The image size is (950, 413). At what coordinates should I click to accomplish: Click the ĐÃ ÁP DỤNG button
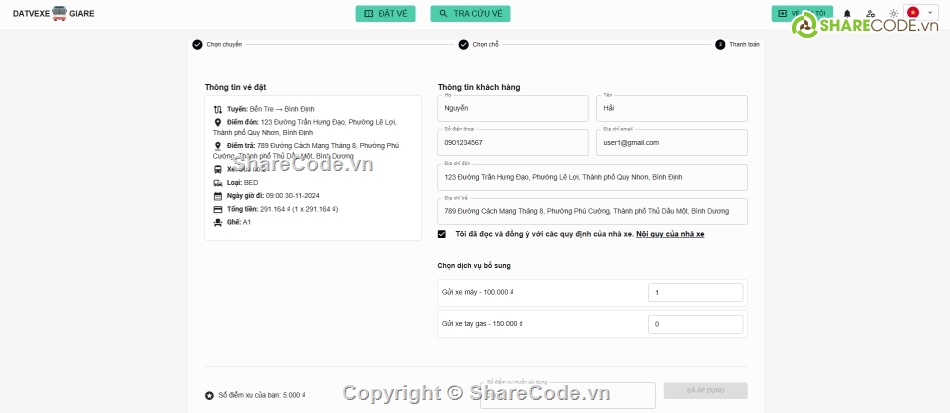(706, 391)
